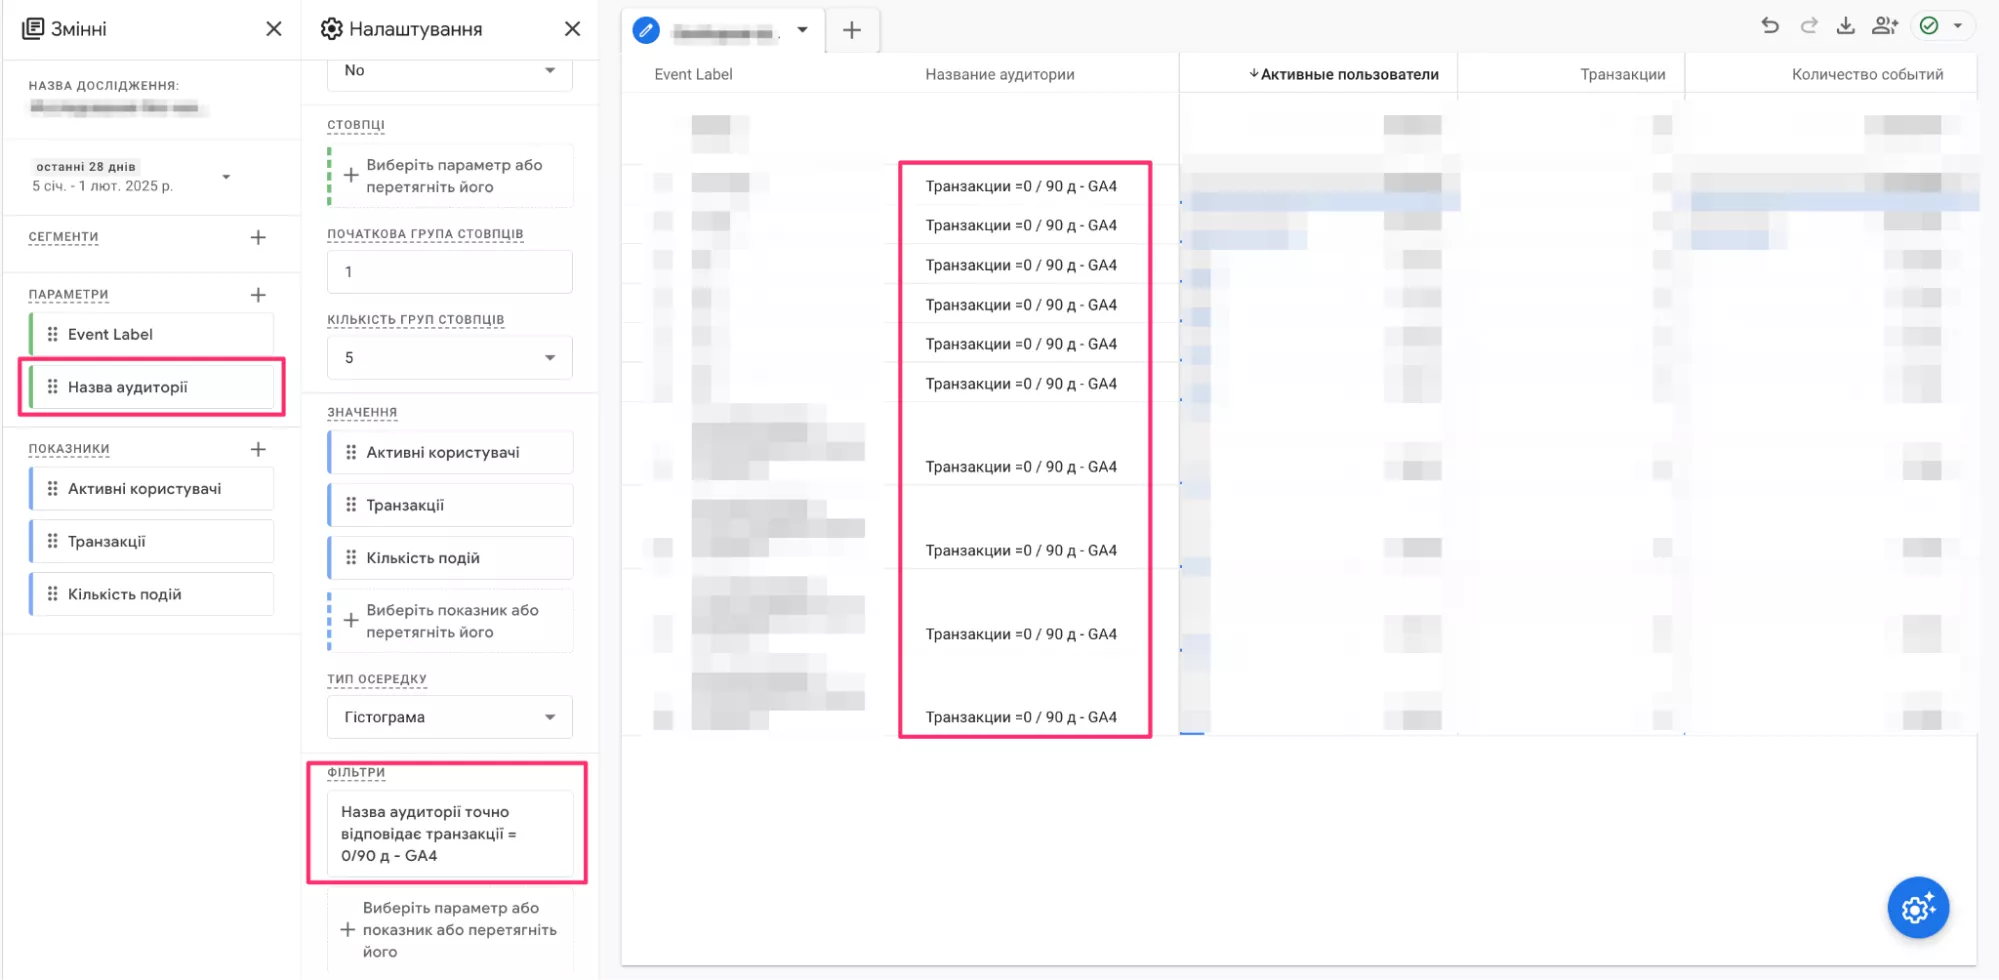The image size is (1999, 980).
Task: Click the Назва аудиторії filter chip
Action: pyautogui.click(x=450, y=834)
